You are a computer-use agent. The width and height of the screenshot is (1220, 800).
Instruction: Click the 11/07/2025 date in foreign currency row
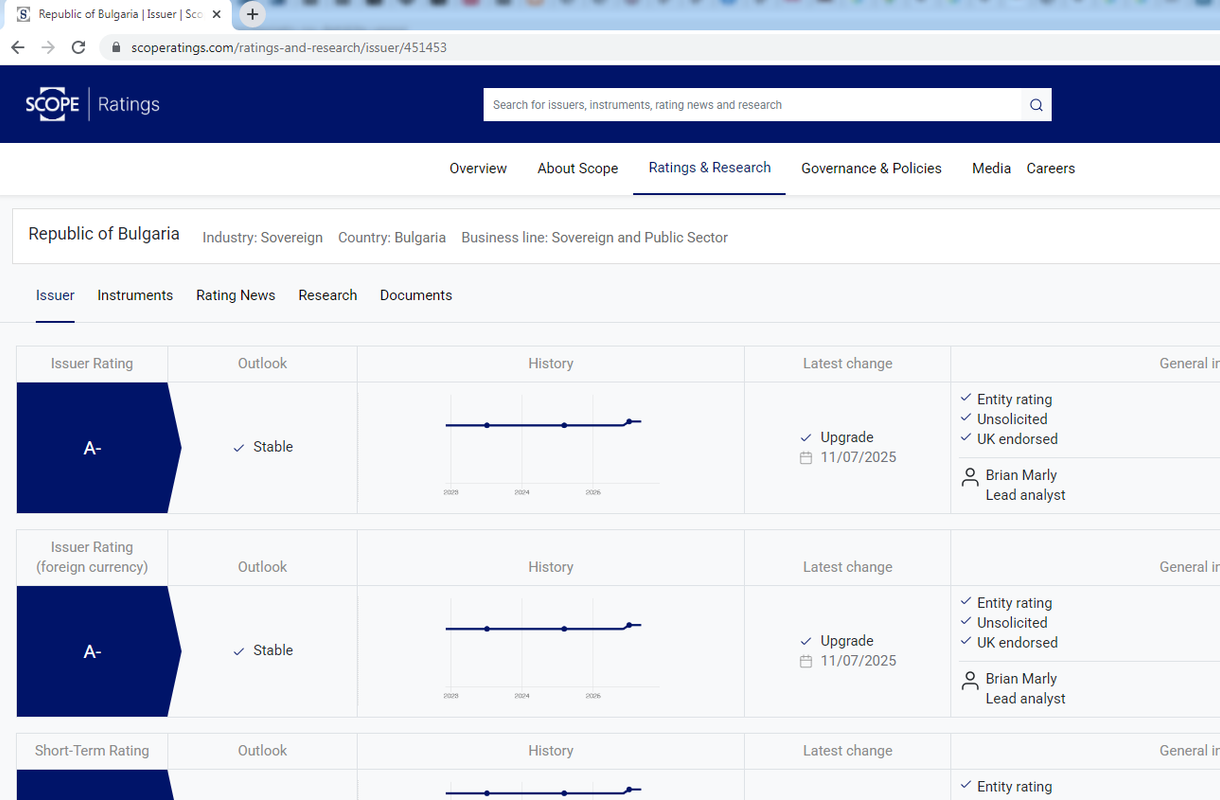click(x=858, y=660)
